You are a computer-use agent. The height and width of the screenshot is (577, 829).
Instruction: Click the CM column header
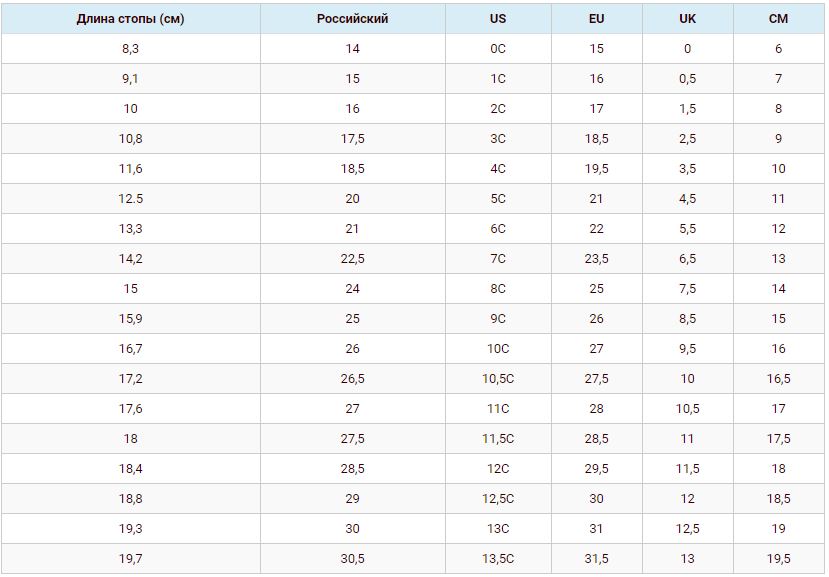tap(778, 19)
